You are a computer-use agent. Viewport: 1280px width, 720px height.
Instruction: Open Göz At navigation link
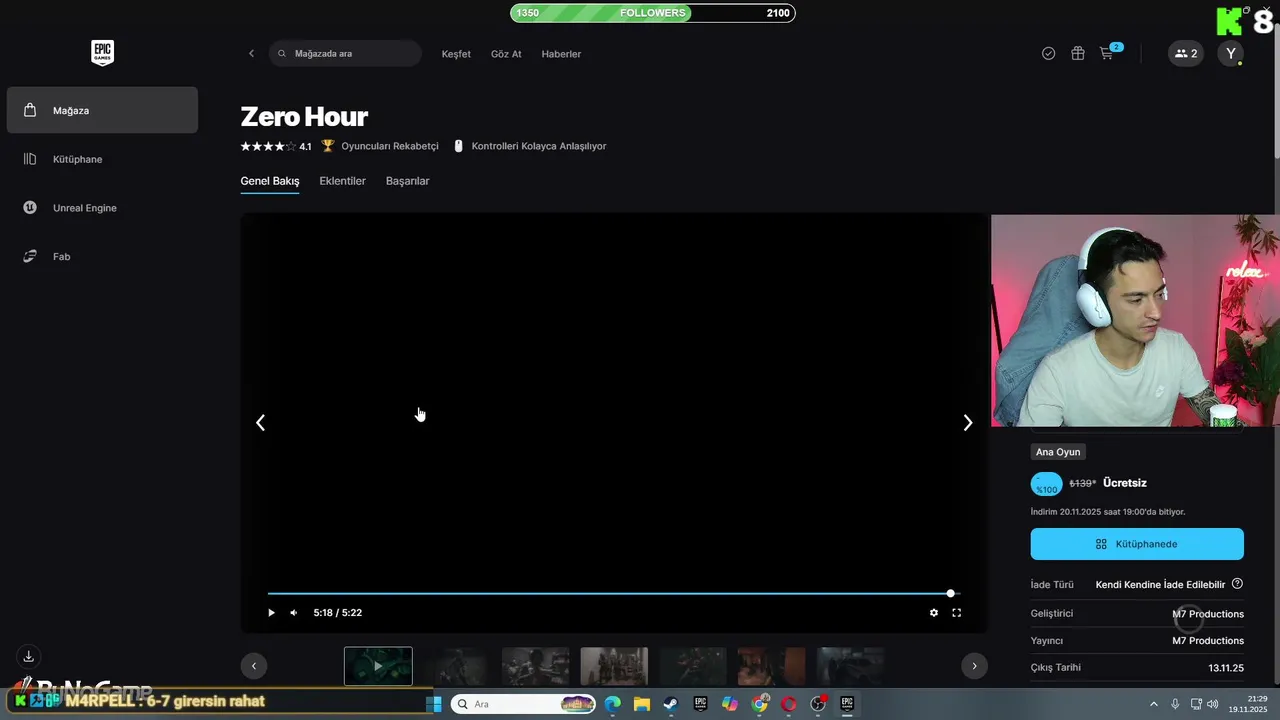(x=506, y=54)
